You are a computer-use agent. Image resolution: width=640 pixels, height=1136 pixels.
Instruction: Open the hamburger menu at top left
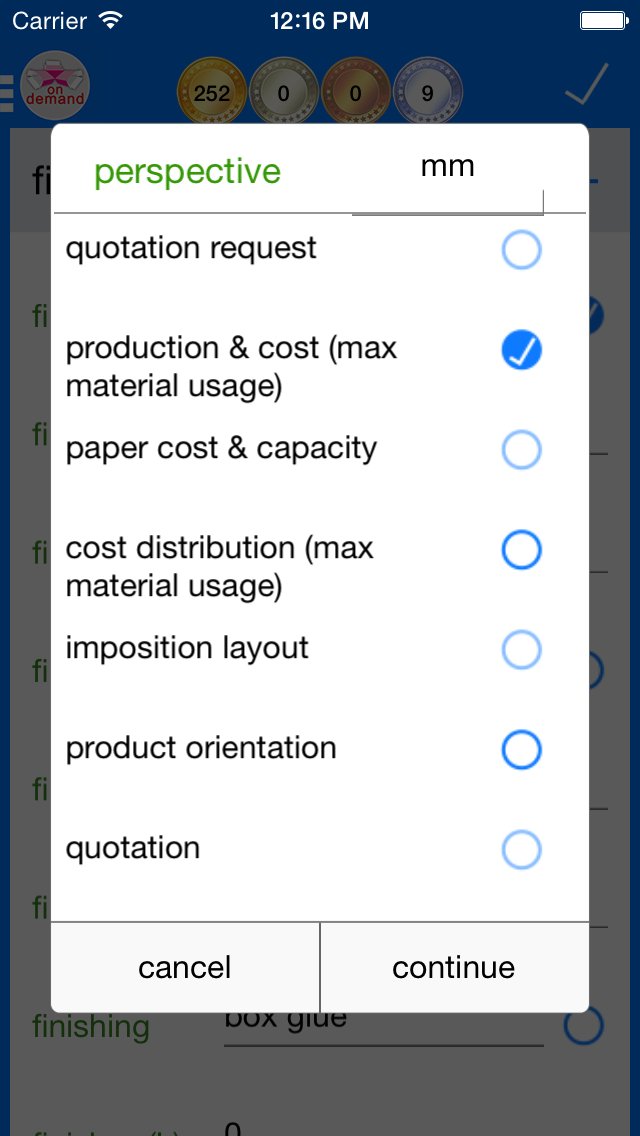tap(8, 90)
